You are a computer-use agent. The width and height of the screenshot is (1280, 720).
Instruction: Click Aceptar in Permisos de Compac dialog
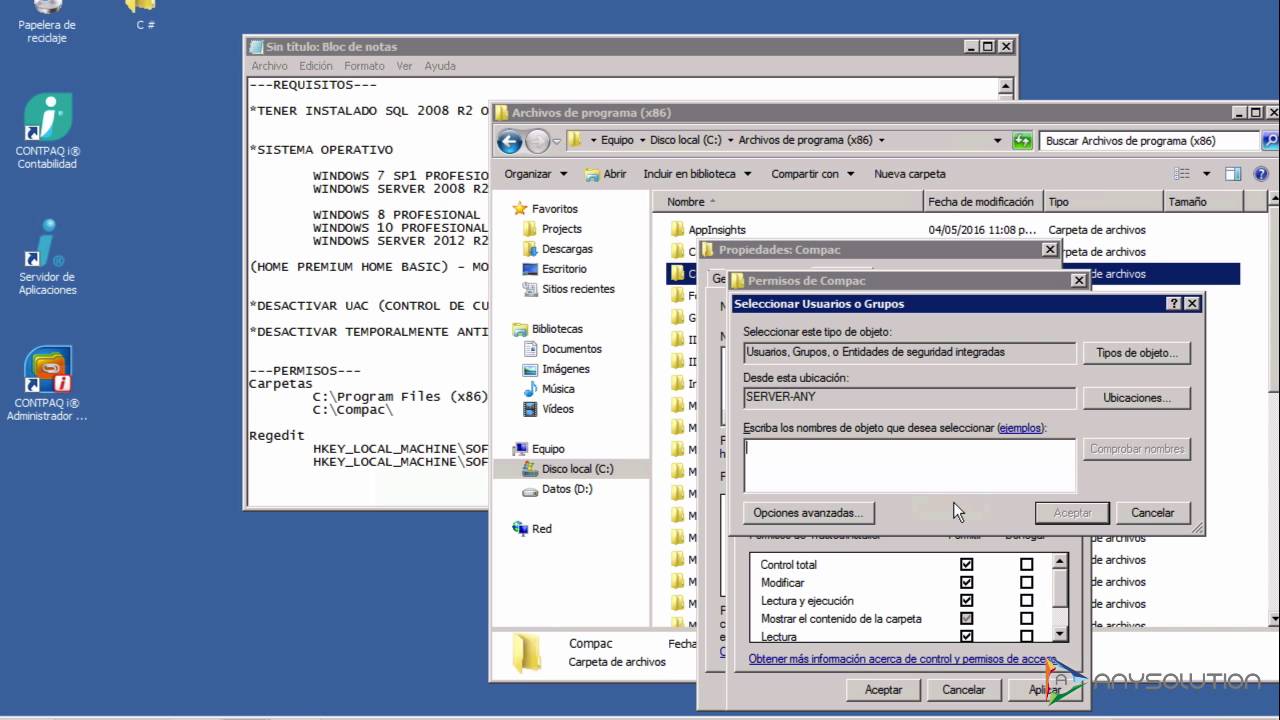(883, 690)
